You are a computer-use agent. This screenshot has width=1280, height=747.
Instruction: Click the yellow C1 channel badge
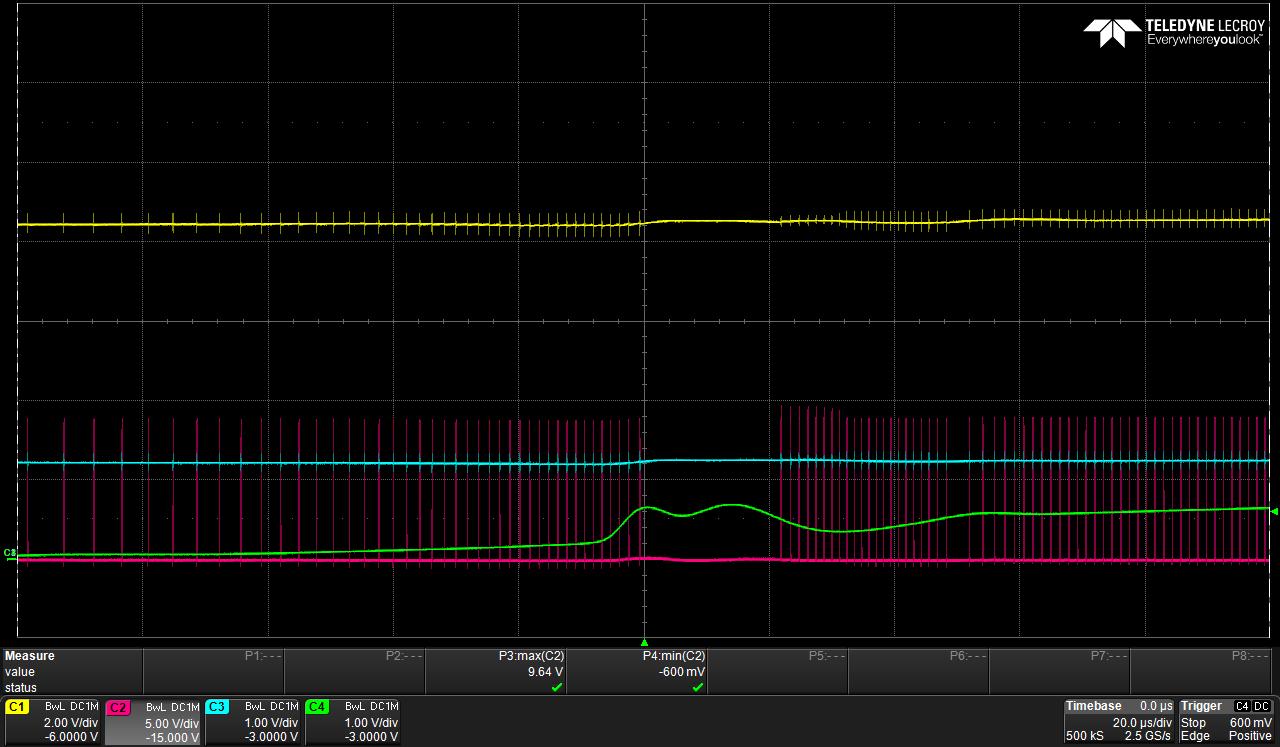click(x=16, y=707)
